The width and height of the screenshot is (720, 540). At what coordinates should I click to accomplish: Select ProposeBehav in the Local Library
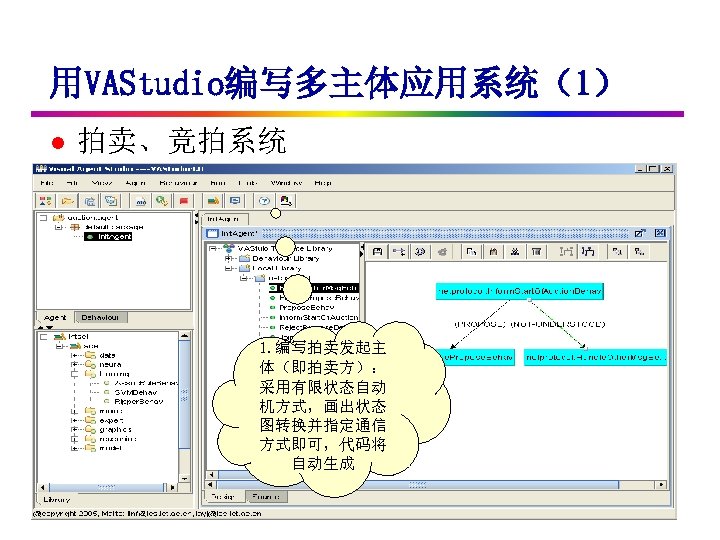click(x=307, y=307)
